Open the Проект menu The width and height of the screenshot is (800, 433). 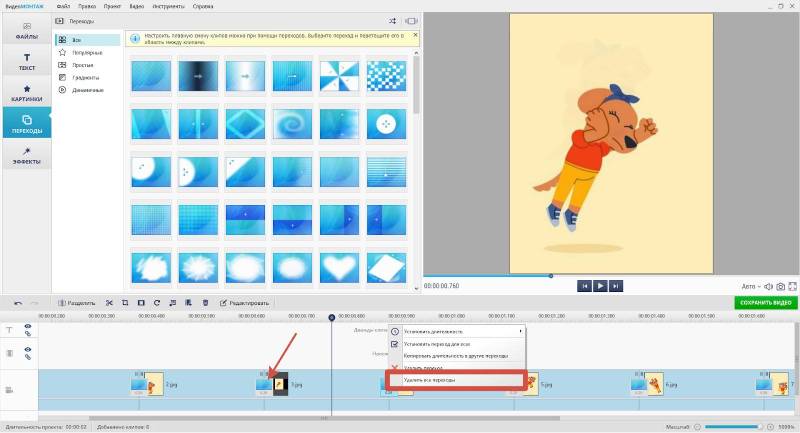click(x=112, y=7)
